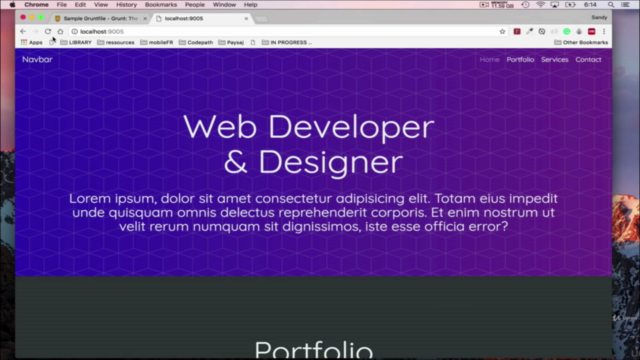Click the battery charging status icon

pyautogui.click(x=570, y=4)
